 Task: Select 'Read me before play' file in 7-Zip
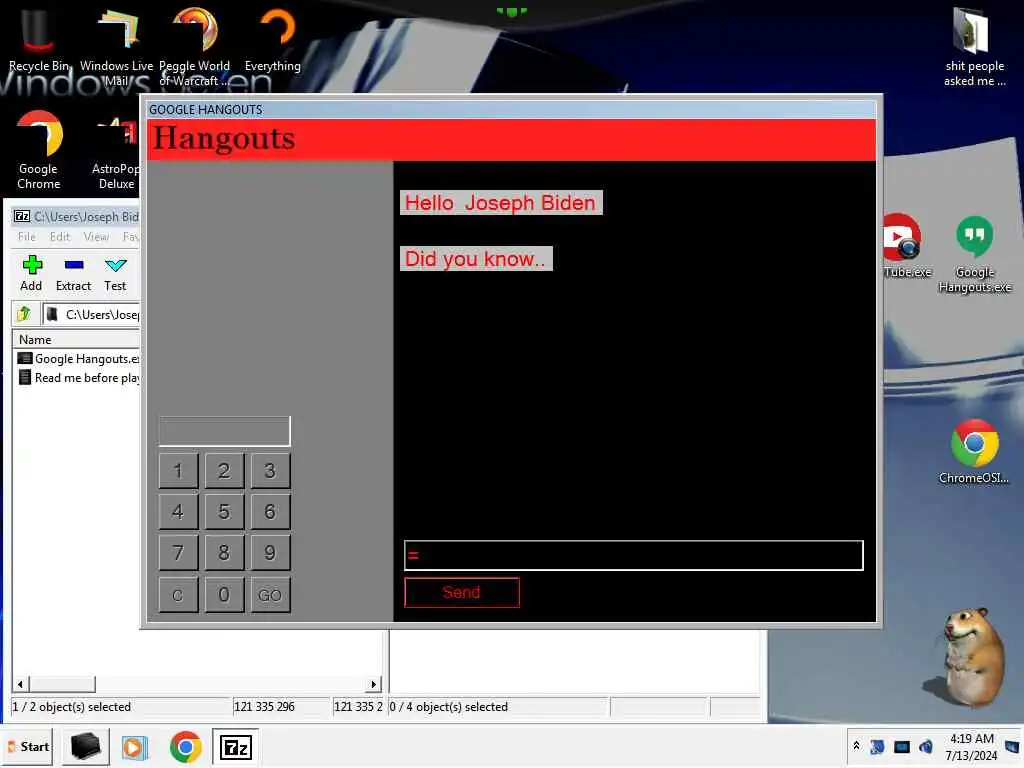(x=78, y=377)
